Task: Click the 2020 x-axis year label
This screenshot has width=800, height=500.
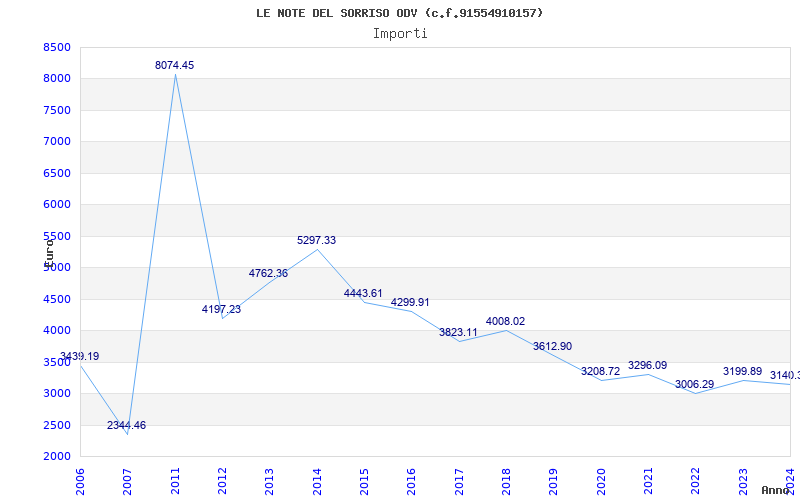Action: tap(601, 482)
